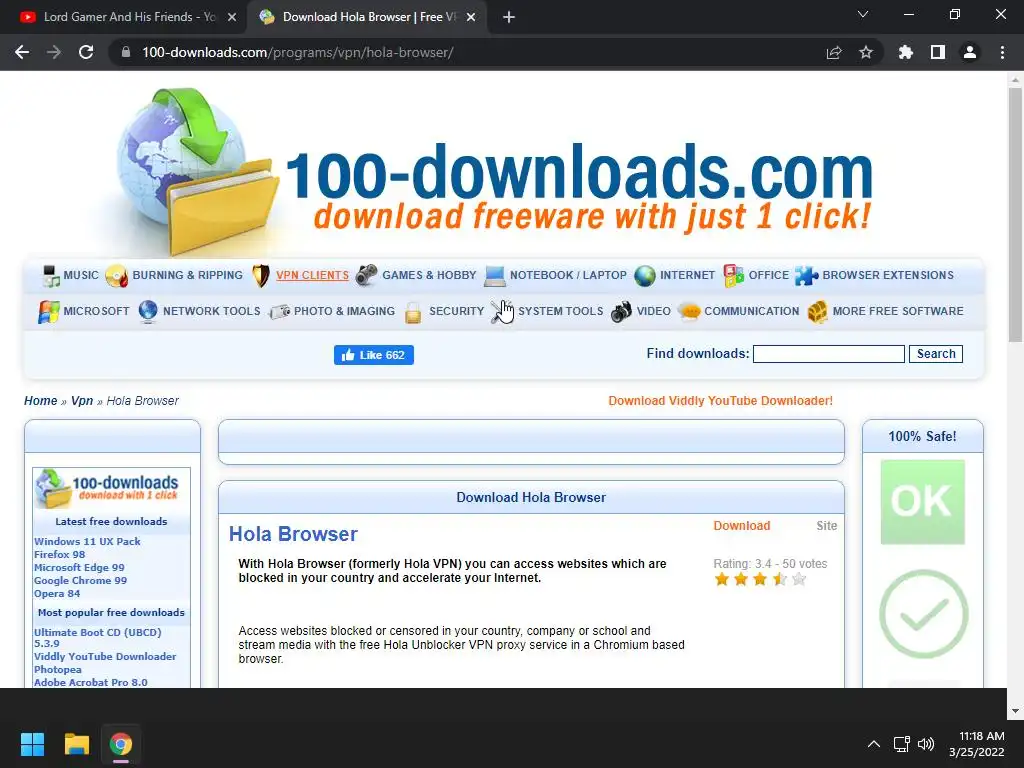The width and height of the screenshot is (1024, 768).
Task: Open Ultimate Boot CD (UBCD) 5.3.9 link
Action: pos(97,637)
